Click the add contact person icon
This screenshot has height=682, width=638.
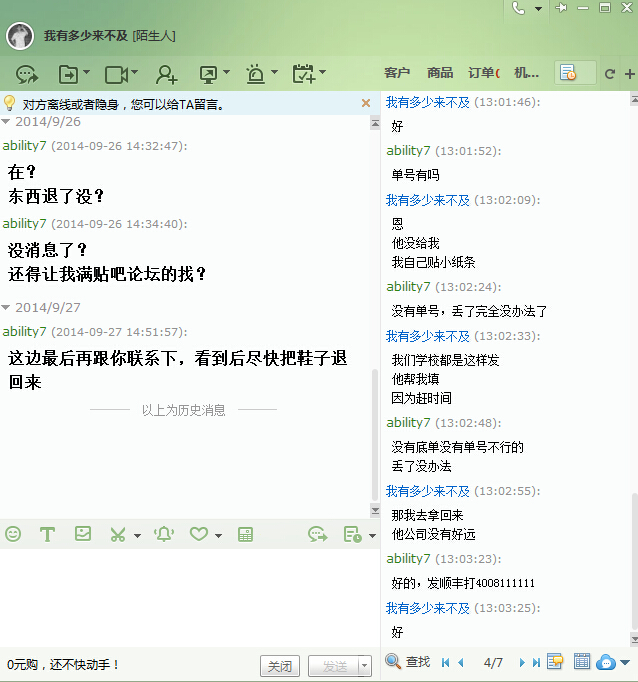tap(166, 74)
